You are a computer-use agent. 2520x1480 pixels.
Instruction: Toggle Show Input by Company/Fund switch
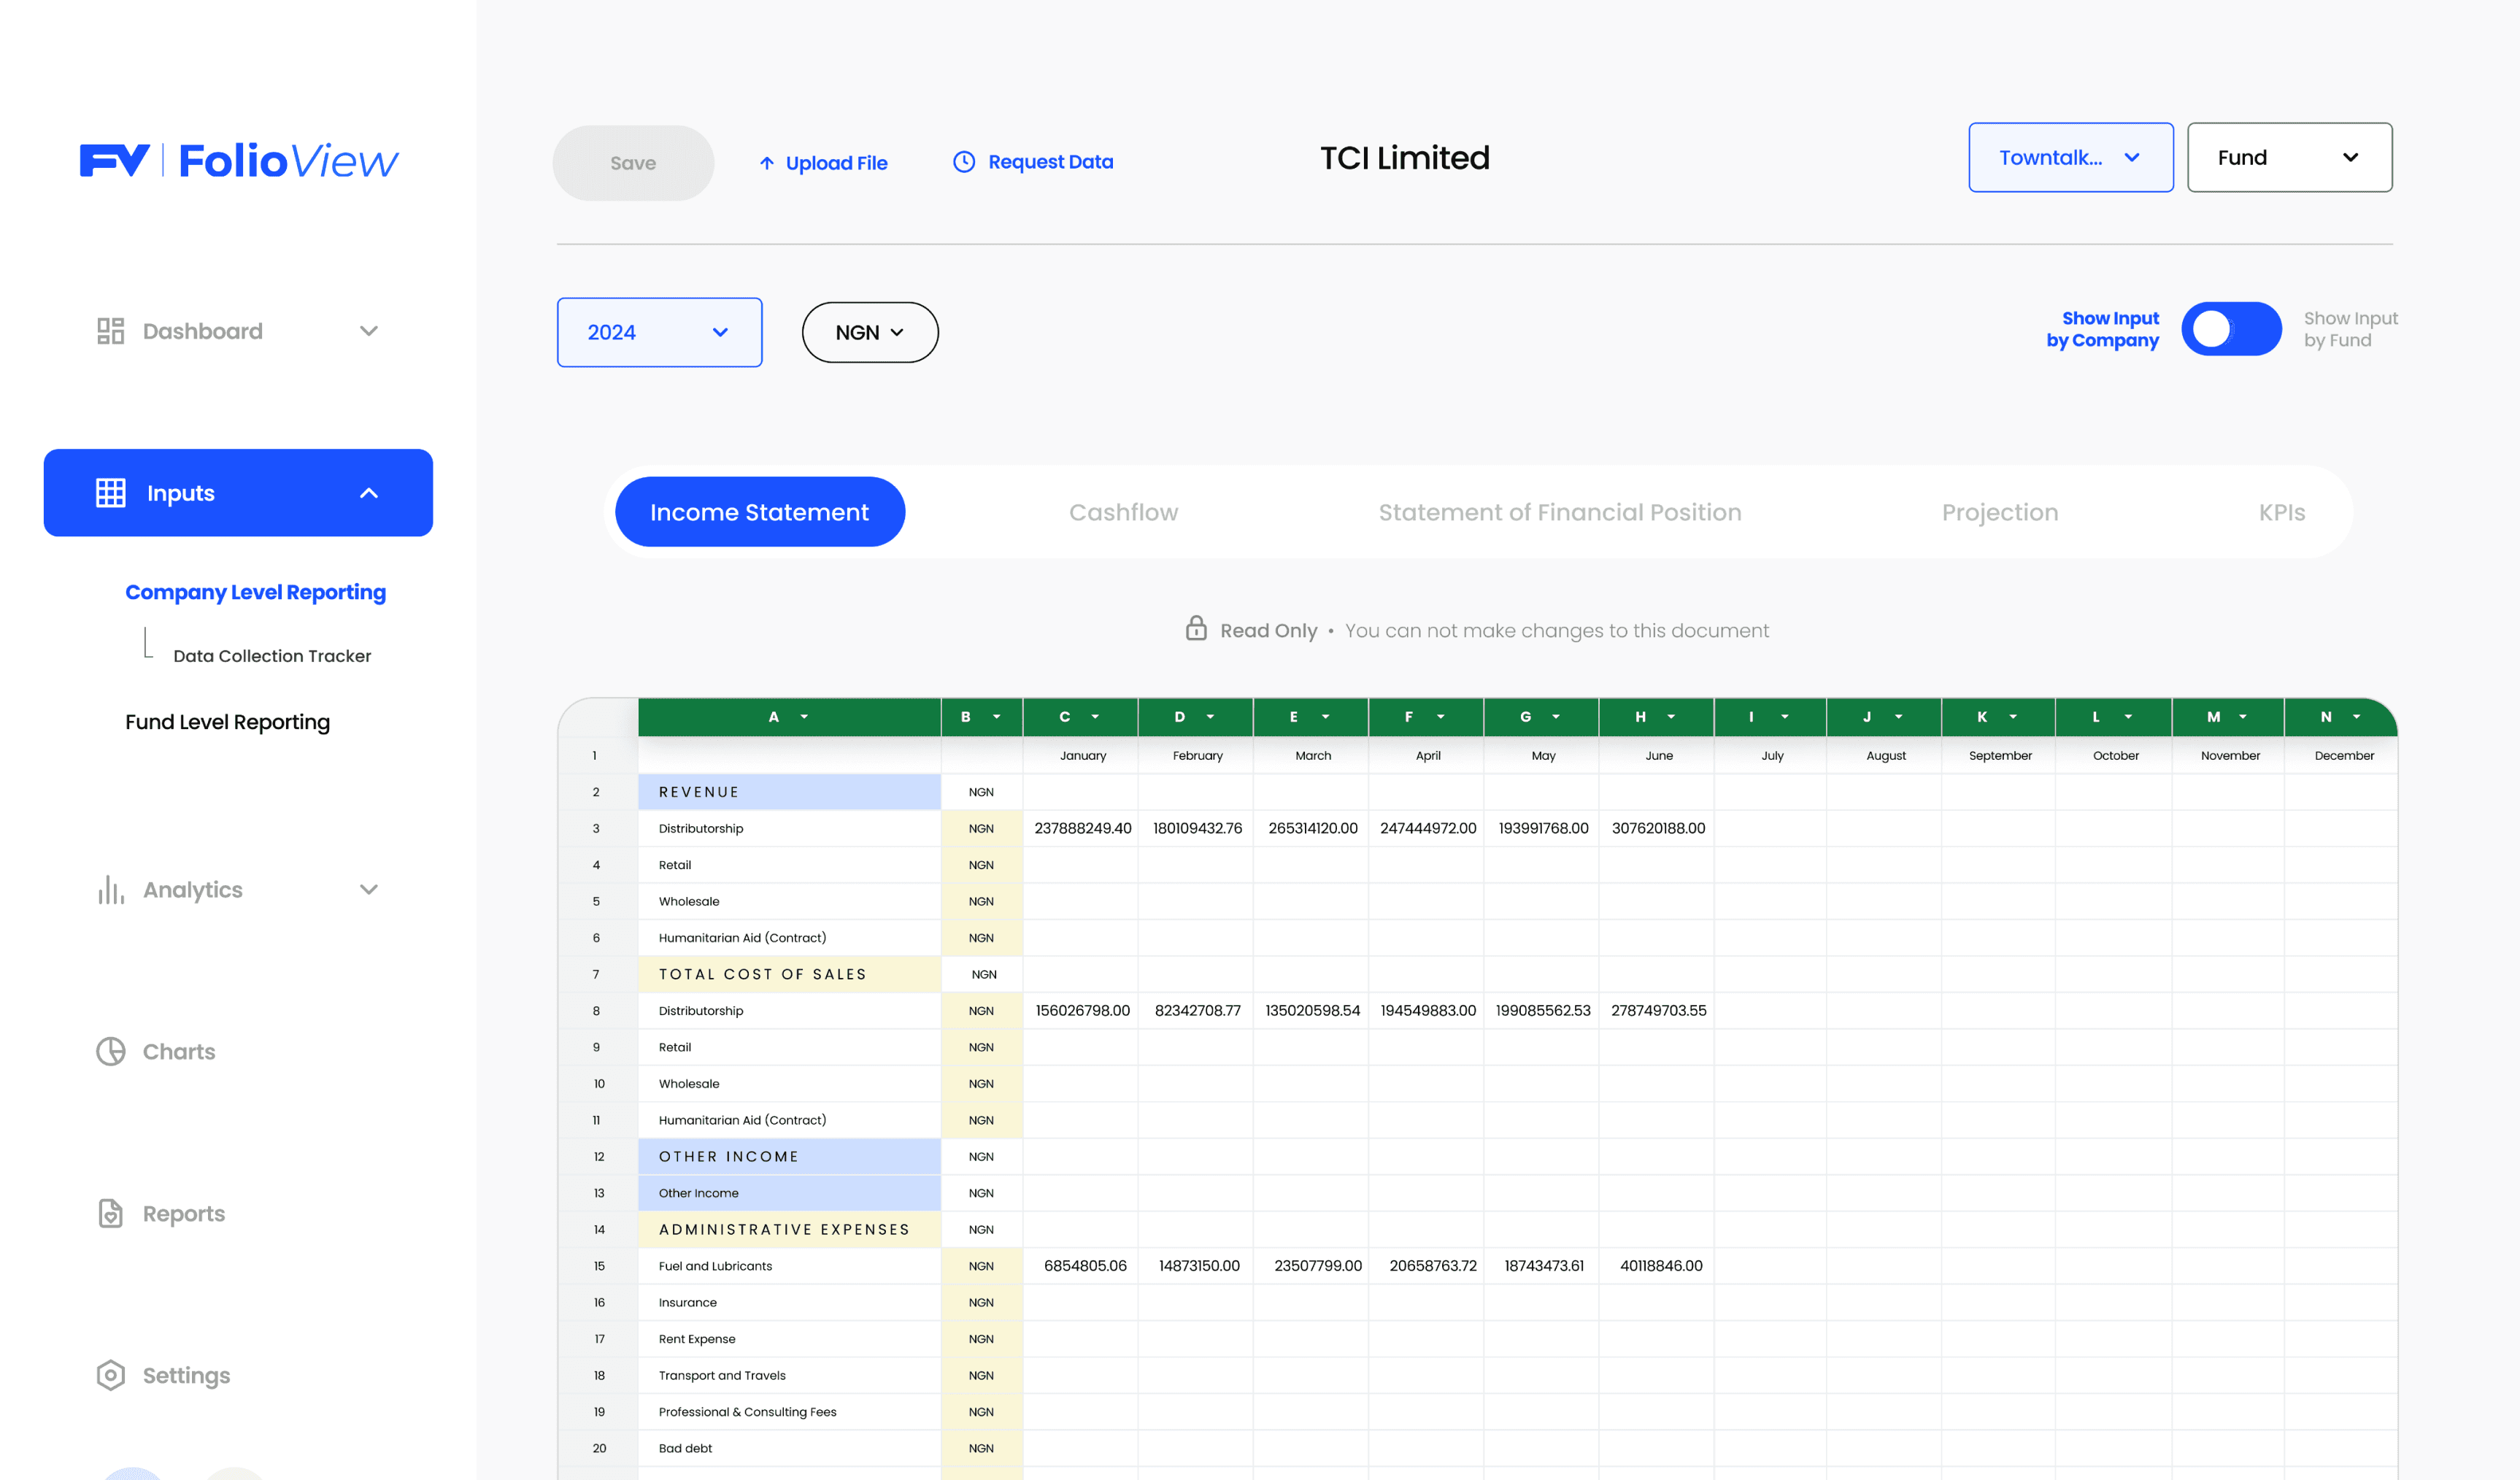2230,329
